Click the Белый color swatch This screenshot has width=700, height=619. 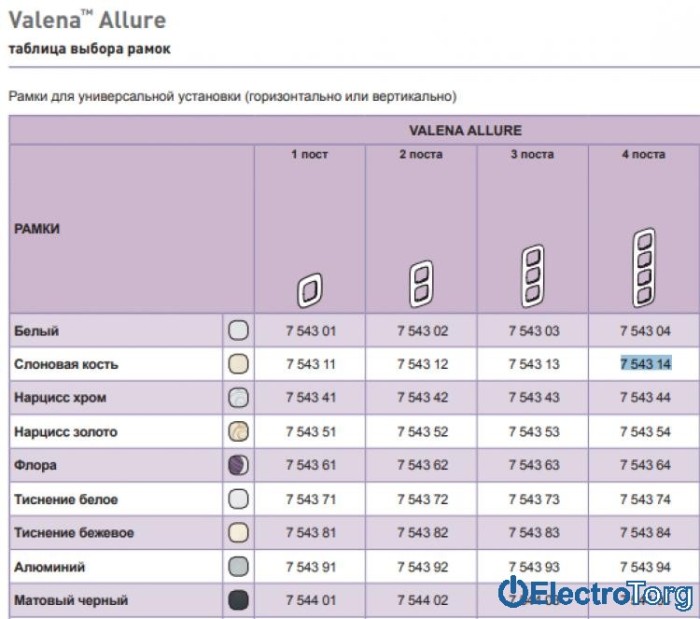238,331
